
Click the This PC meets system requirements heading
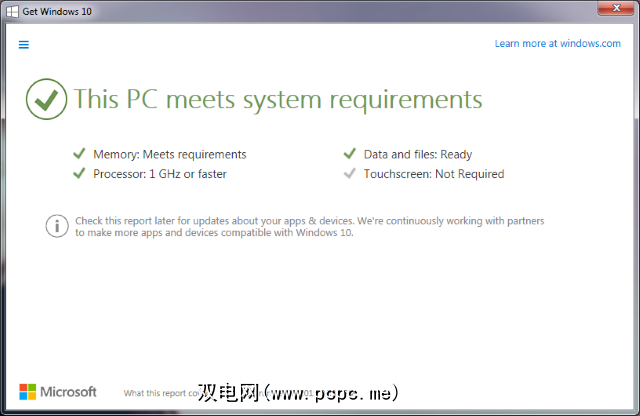278,99
